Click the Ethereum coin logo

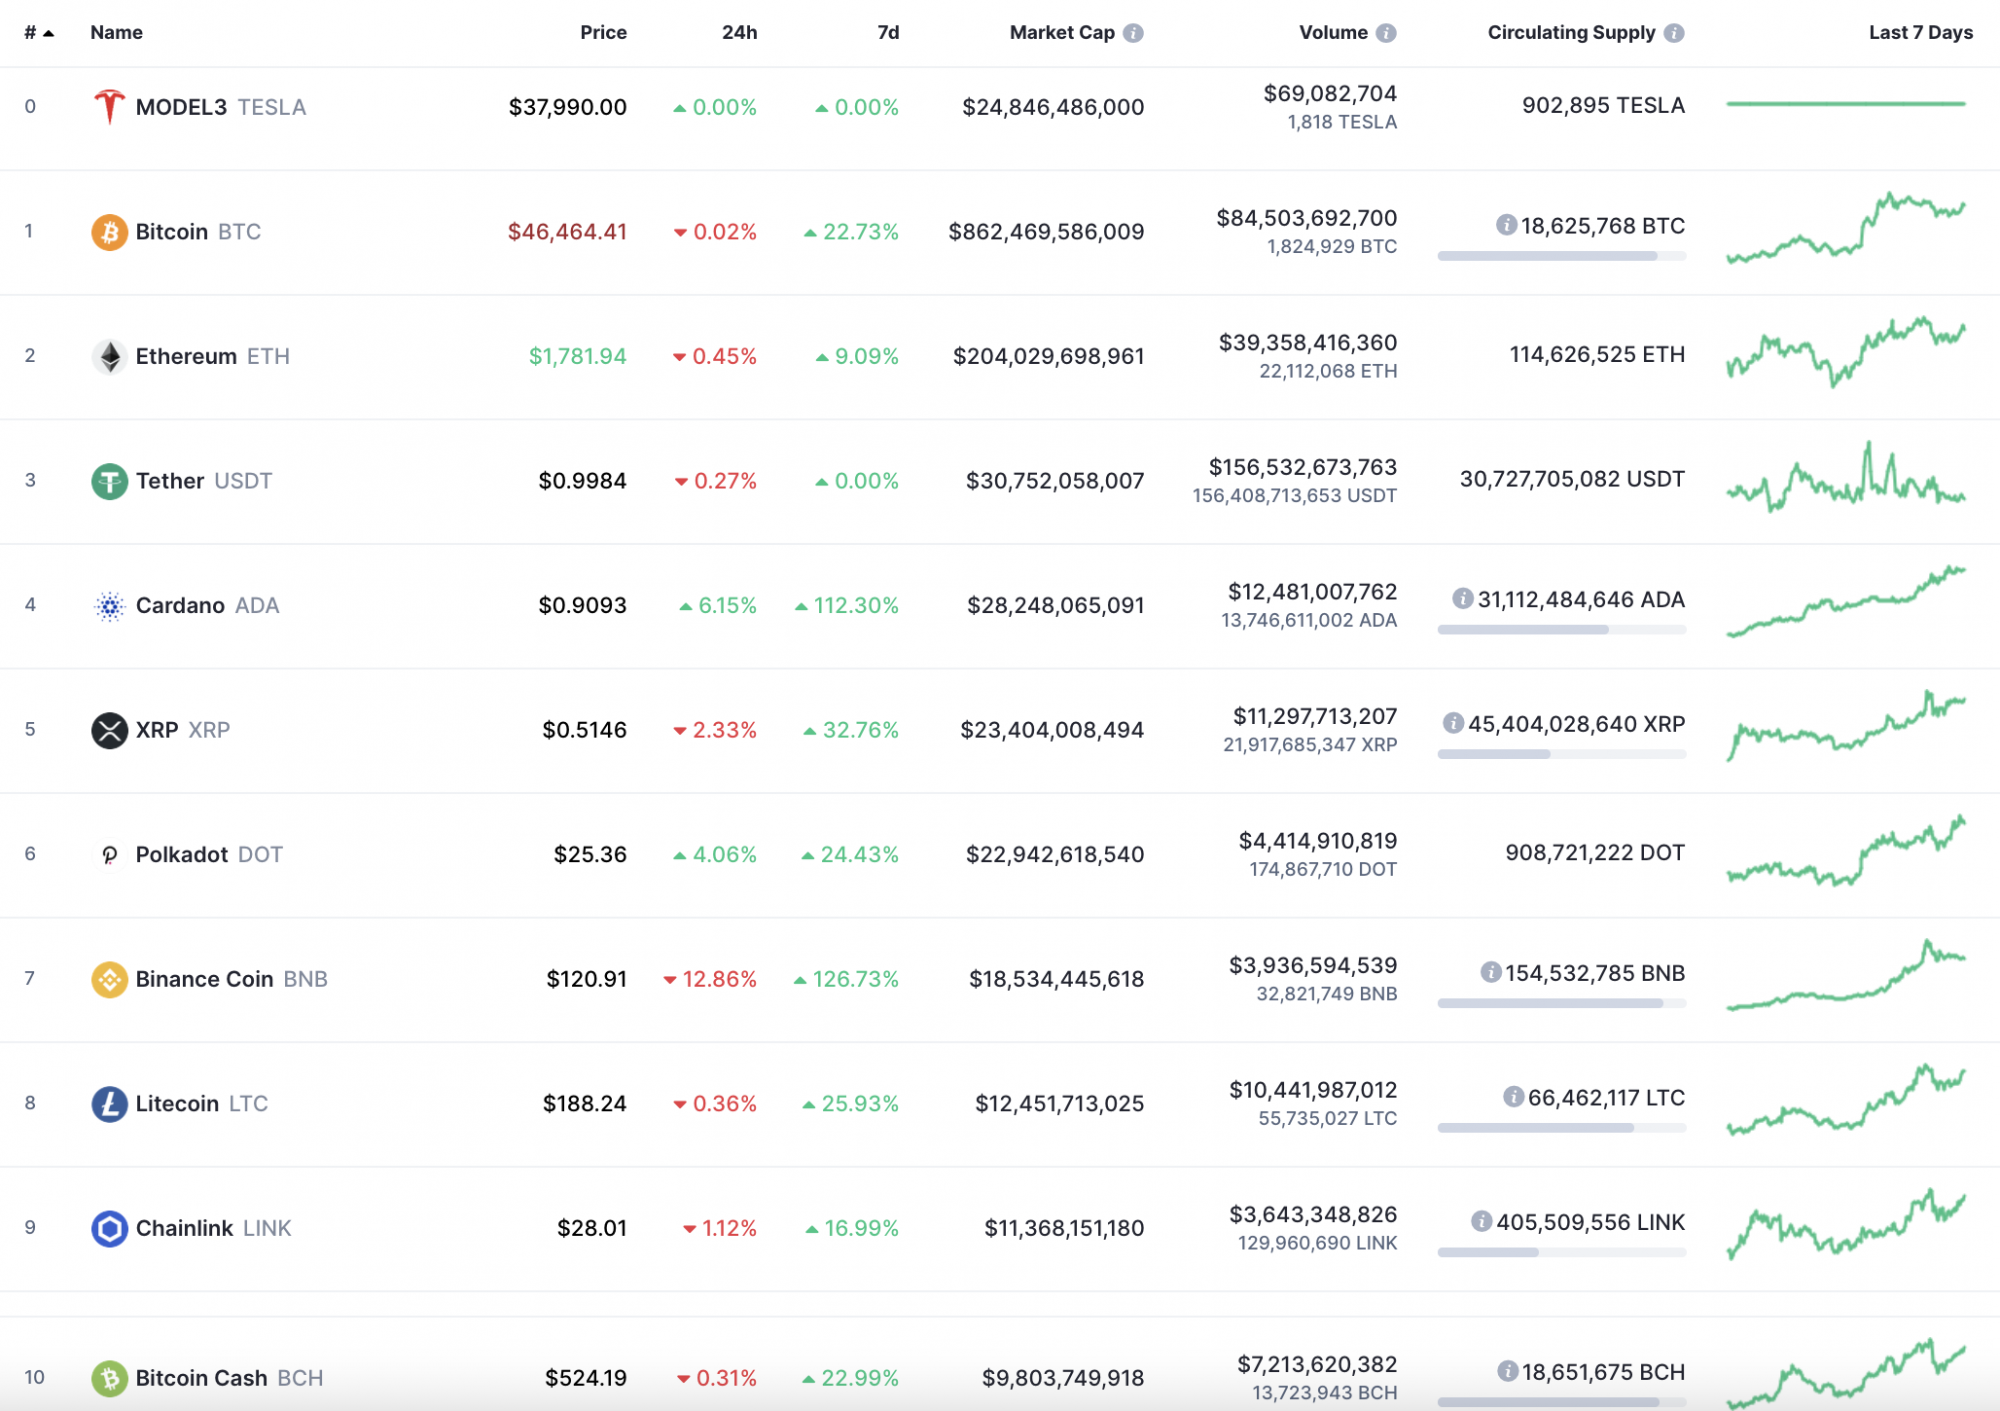click(x=110, y=356)
